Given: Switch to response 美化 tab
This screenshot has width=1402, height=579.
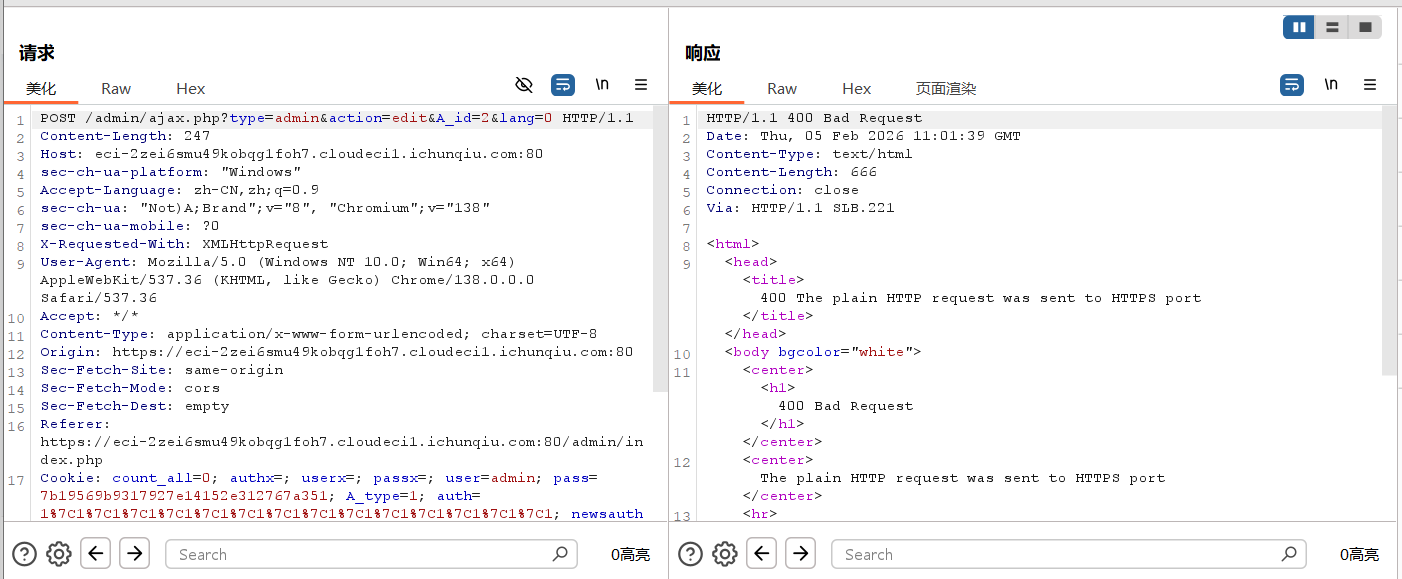Looking at the screenshot, I should pyautogui.click(x=707, y=88).
